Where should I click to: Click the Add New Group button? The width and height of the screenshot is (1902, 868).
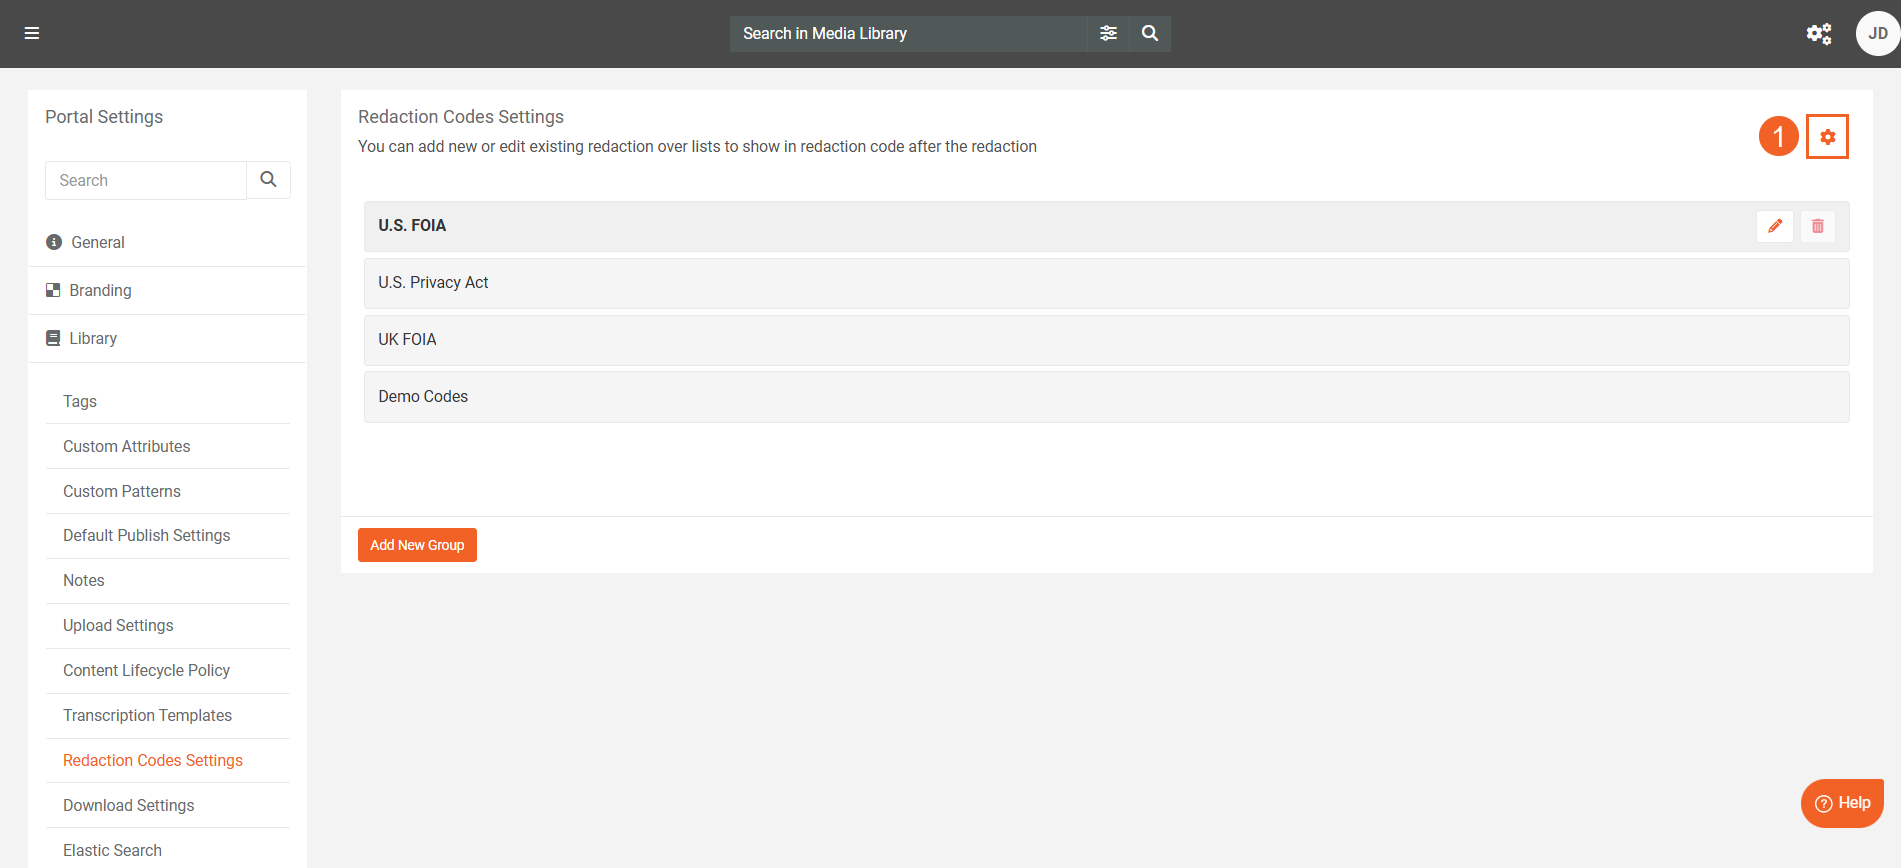[417, 545]
